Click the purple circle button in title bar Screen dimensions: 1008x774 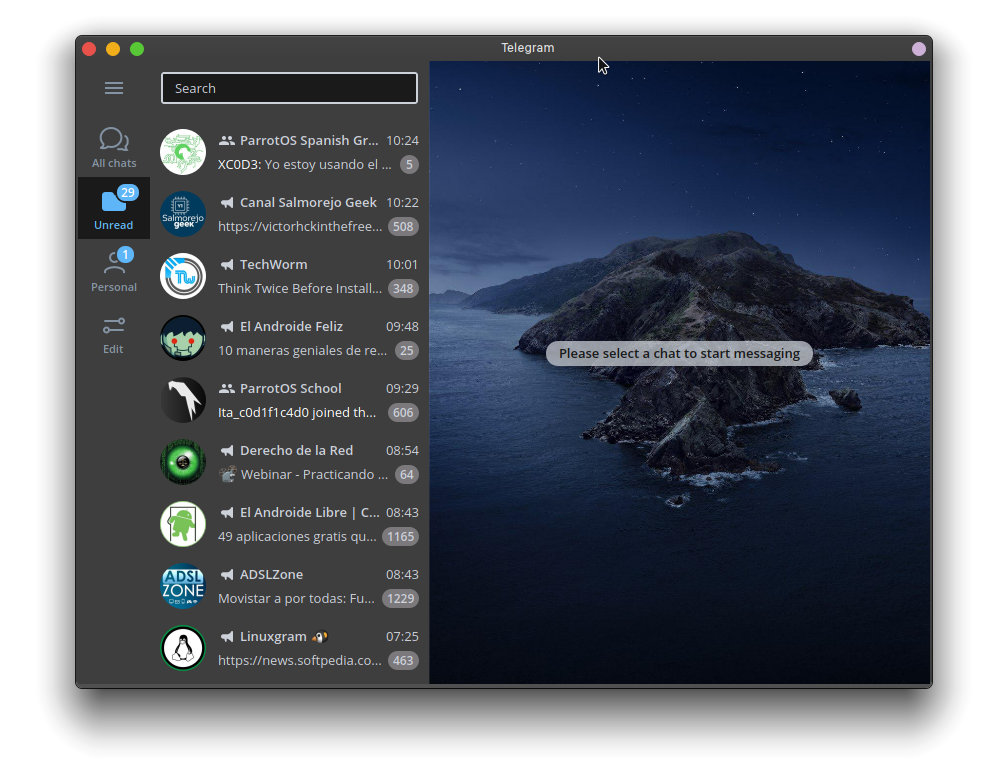pyautogui.click(x=919, y=49)
